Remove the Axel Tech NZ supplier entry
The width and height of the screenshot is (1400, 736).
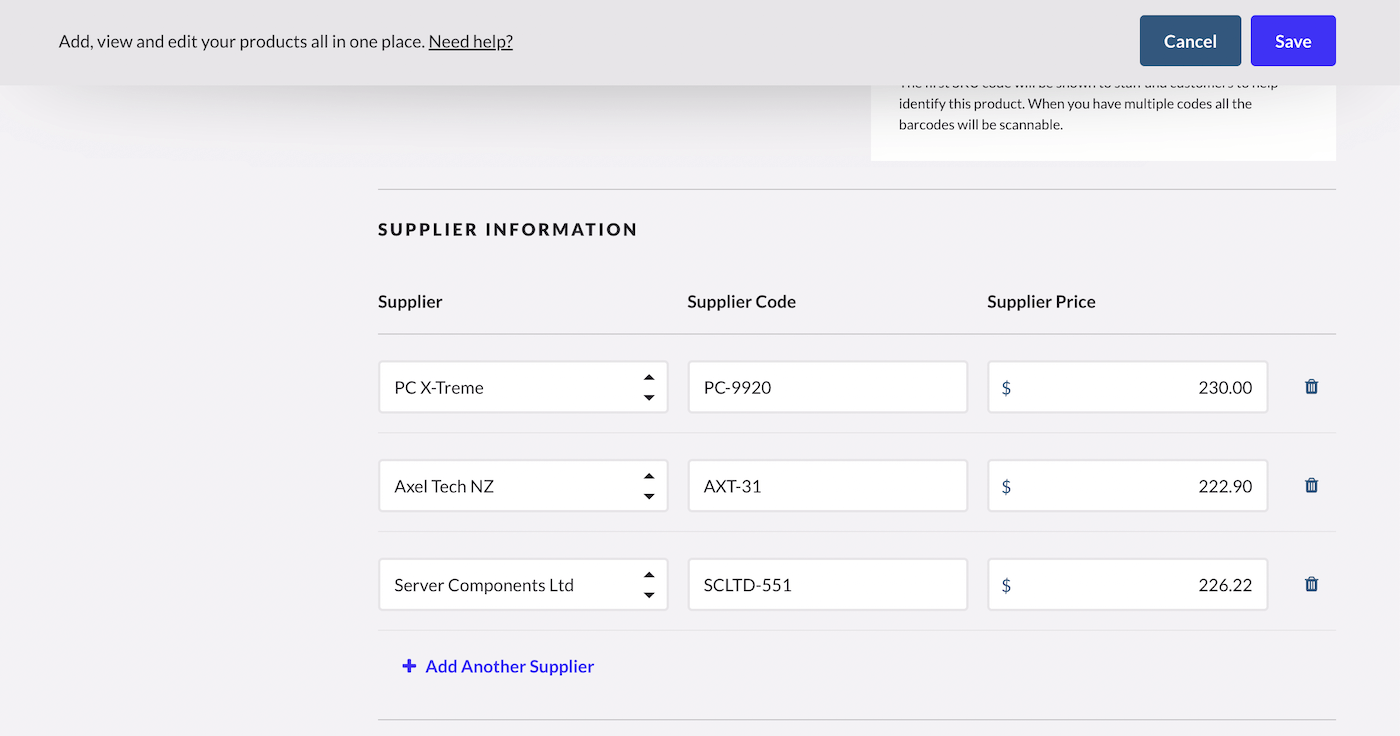(x=1311, y=485)
